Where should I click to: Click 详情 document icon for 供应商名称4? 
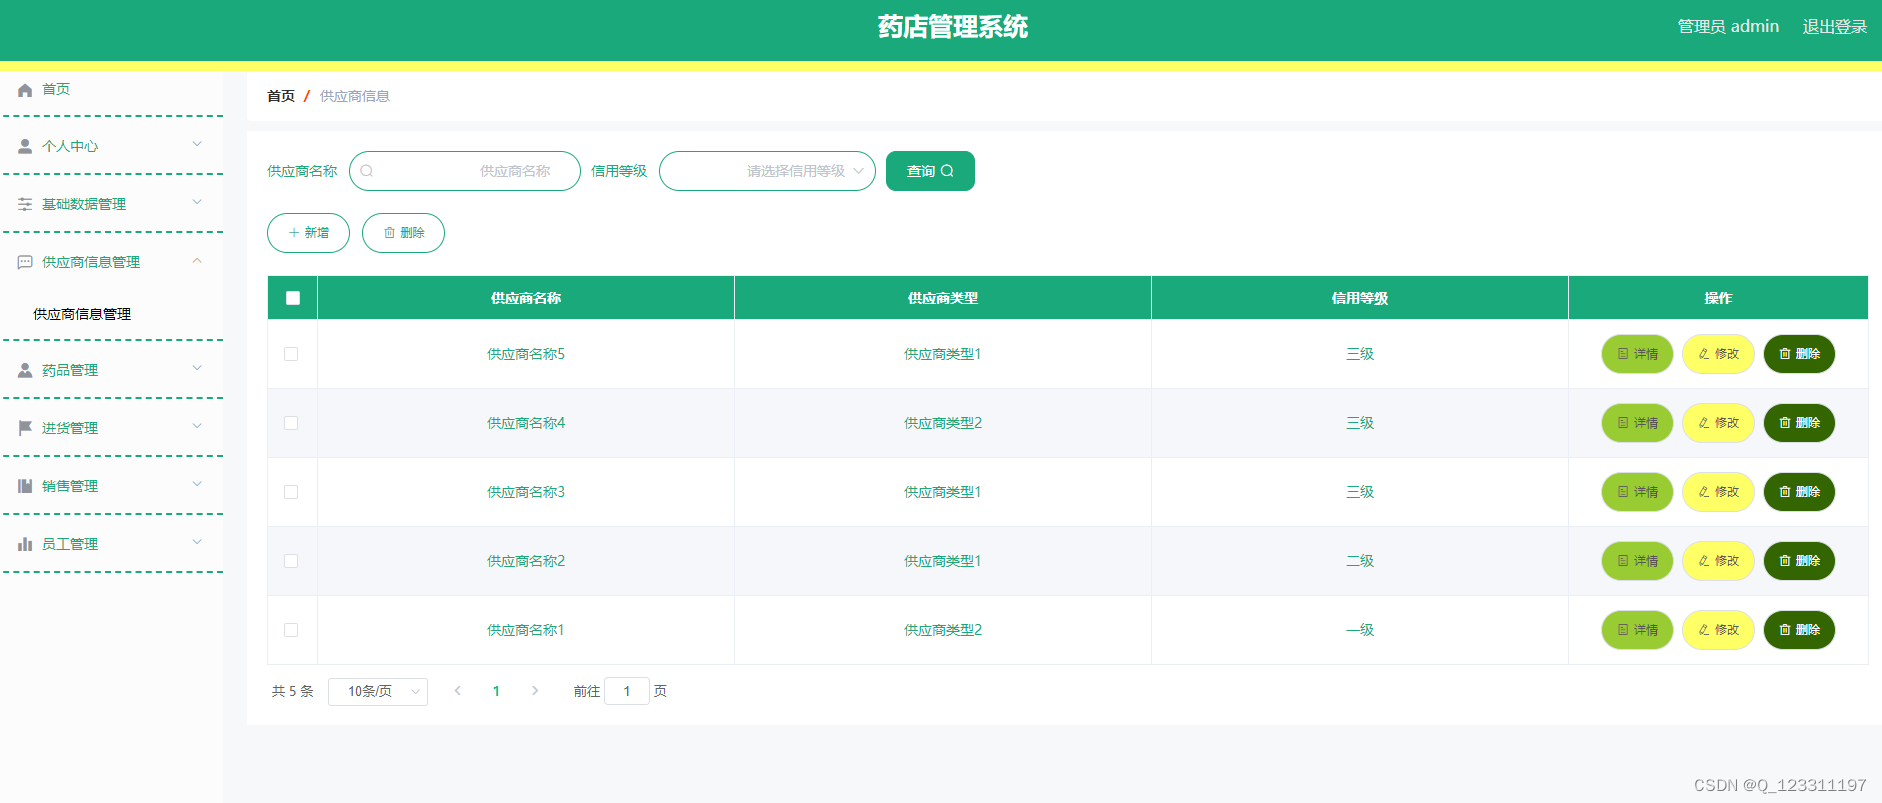(x=1623, y=423)
